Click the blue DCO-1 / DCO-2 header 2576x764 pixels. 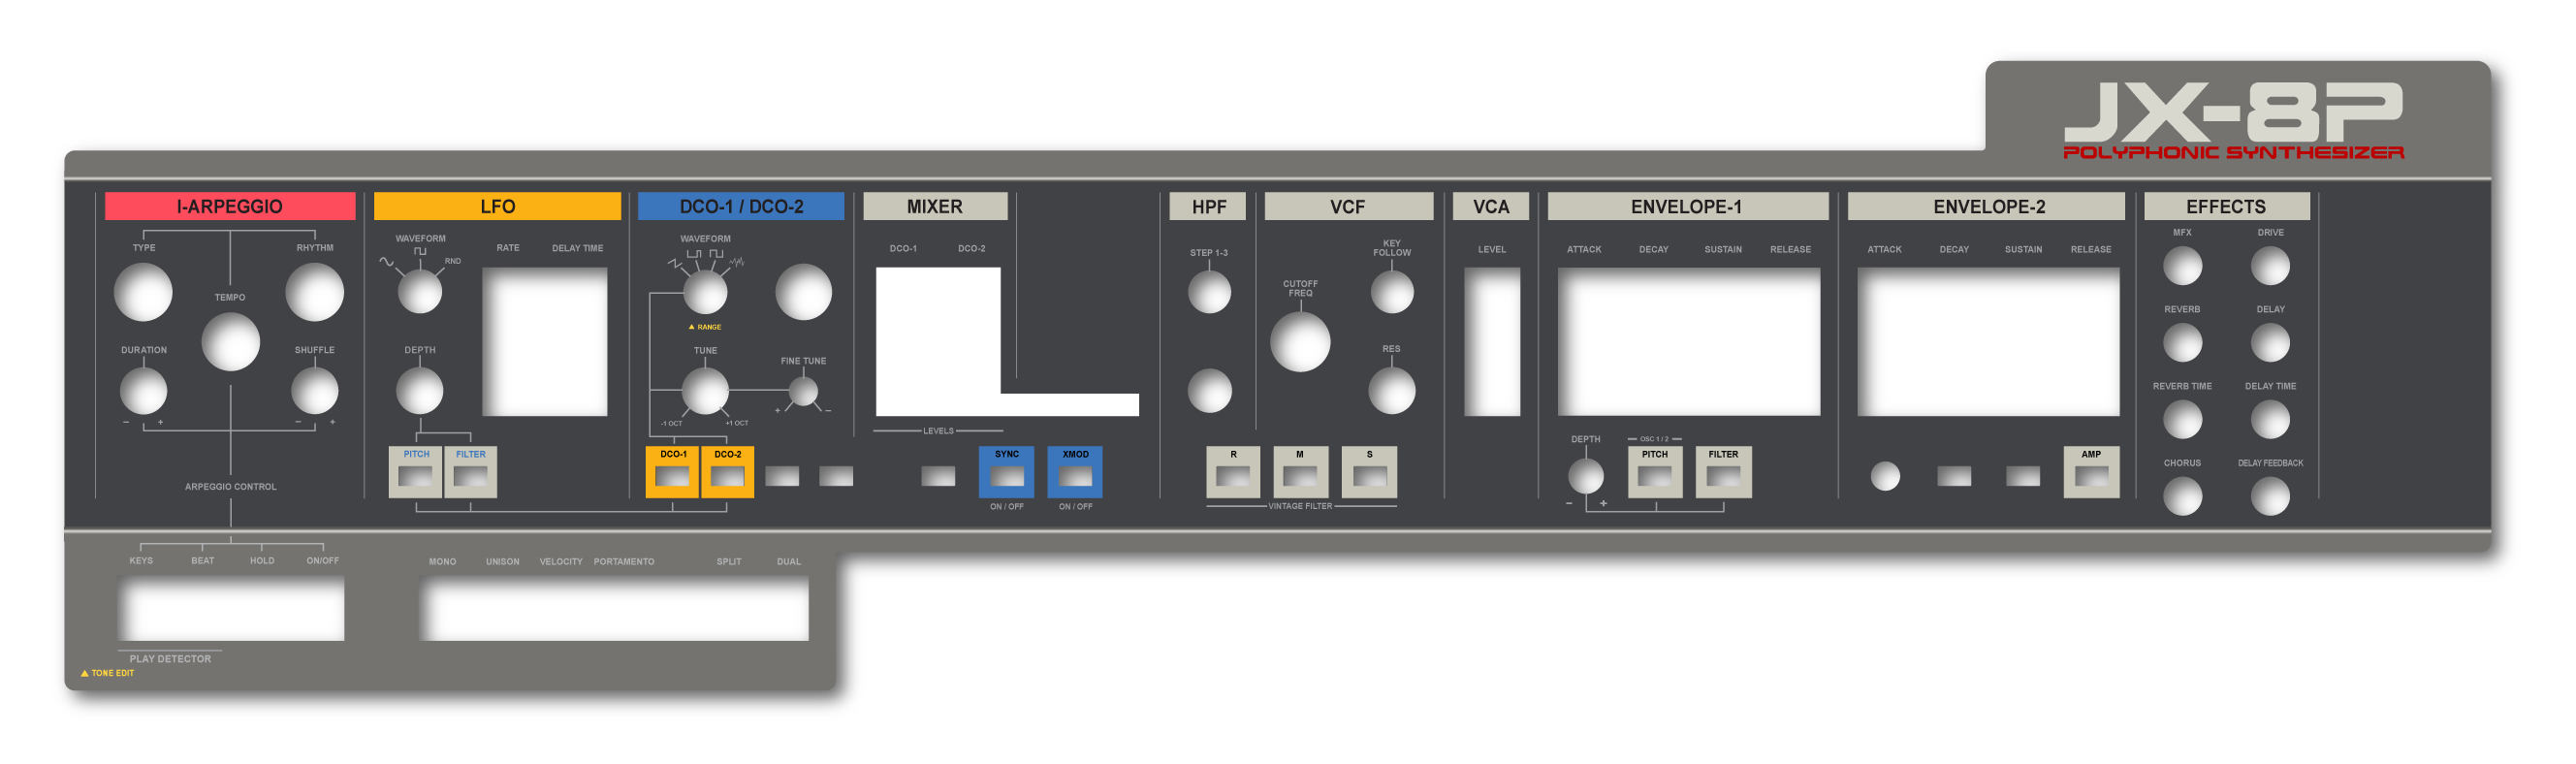point(741,206)
